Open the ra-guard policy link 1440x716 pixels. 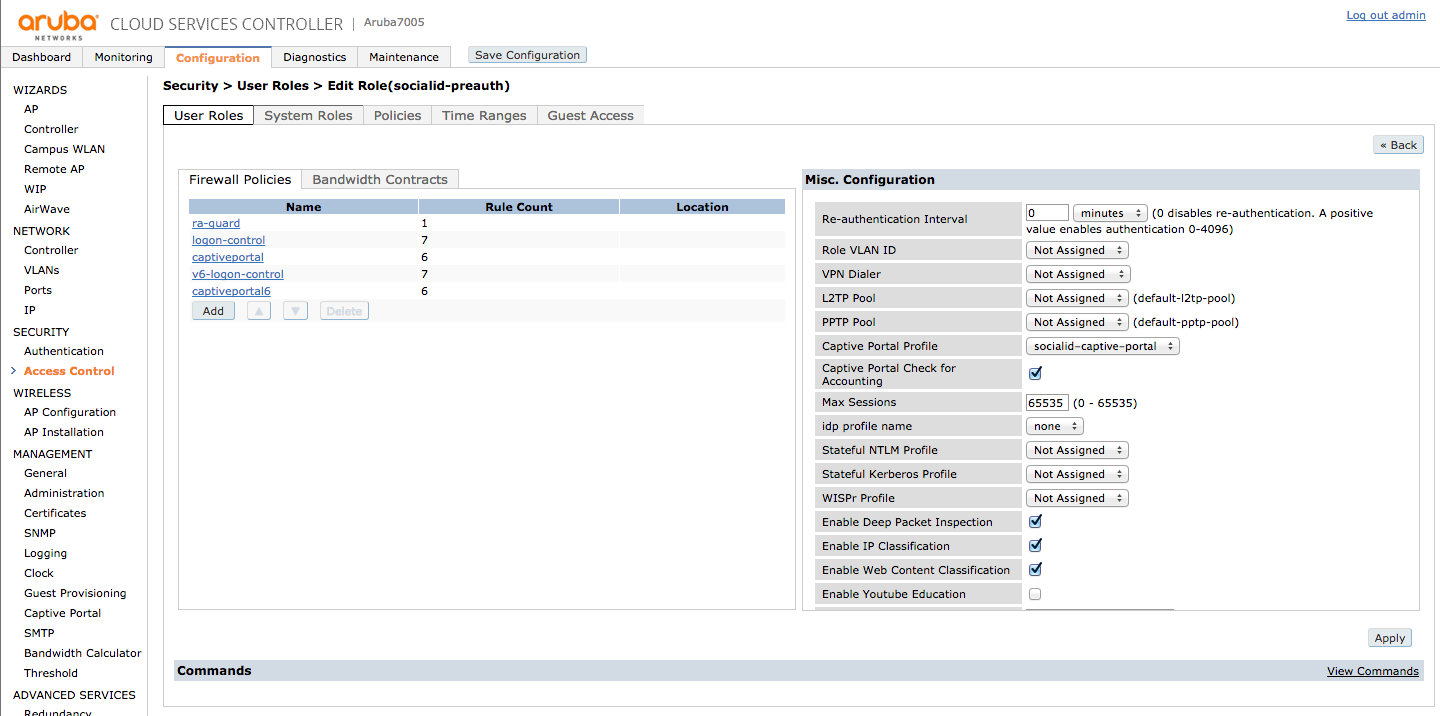(x=216, y=223)
